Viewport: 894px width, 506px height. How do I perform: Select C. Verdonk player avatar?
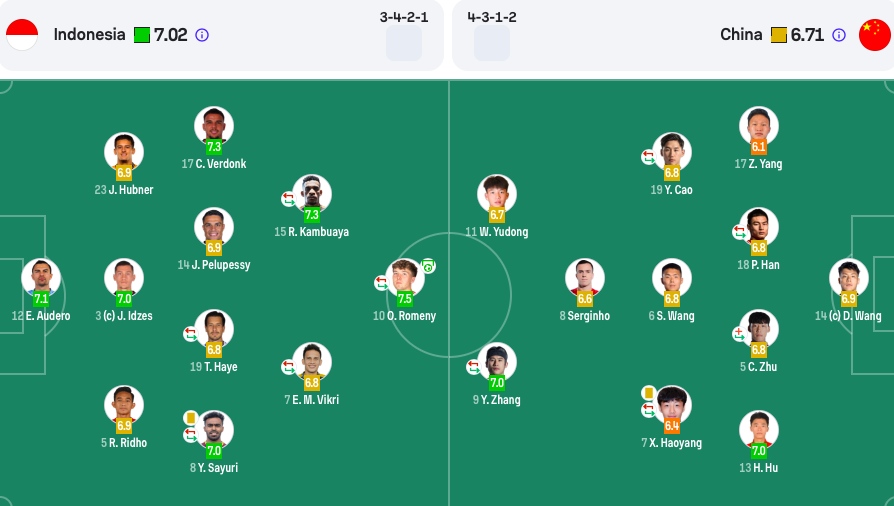pos(214,126)
